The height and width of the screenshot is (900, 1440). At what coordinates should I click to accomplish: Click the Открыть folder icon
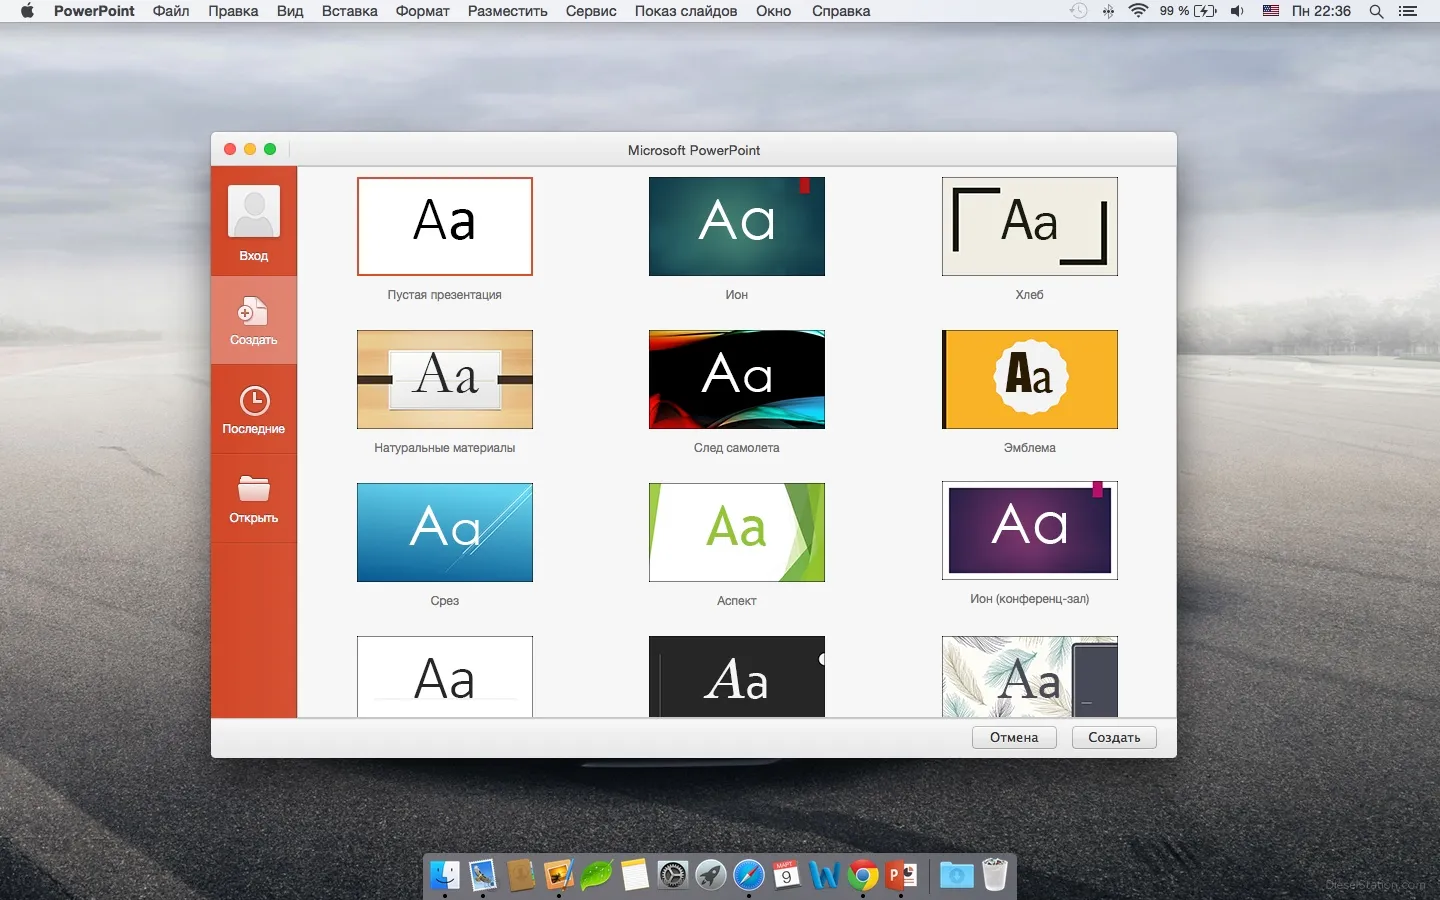(x=254, y=489)
